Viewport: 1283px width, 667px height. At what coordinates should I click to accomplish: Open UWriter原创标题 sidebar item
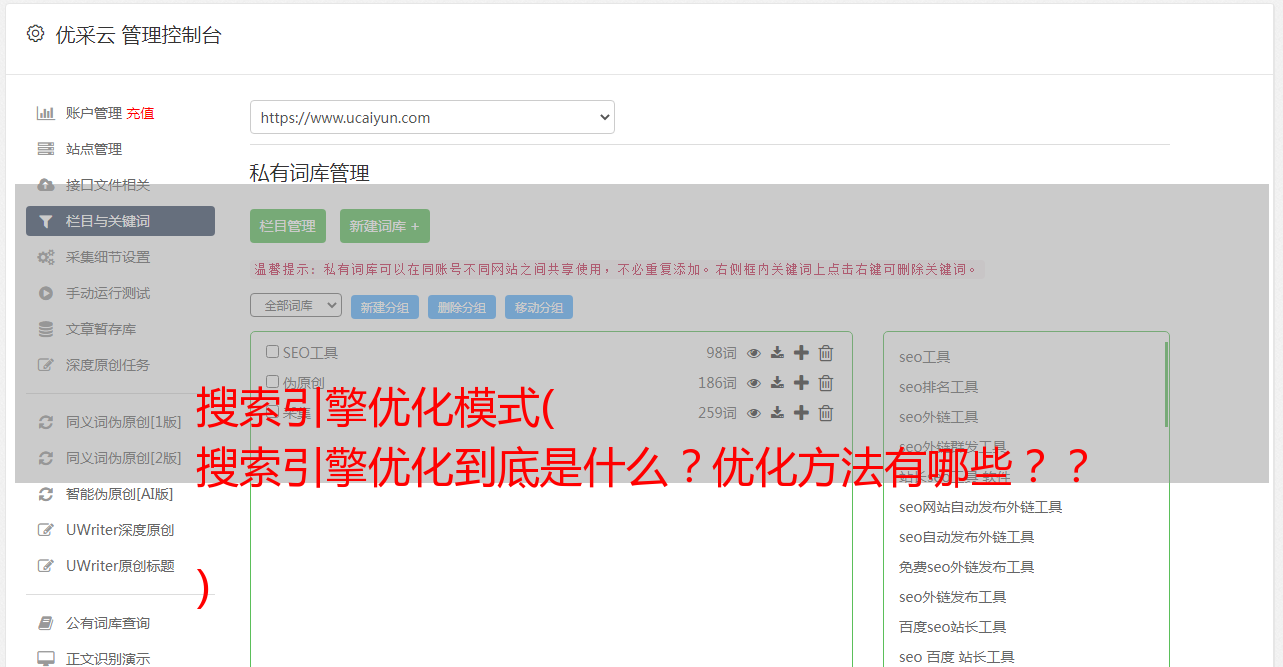(x=120, y=566)
